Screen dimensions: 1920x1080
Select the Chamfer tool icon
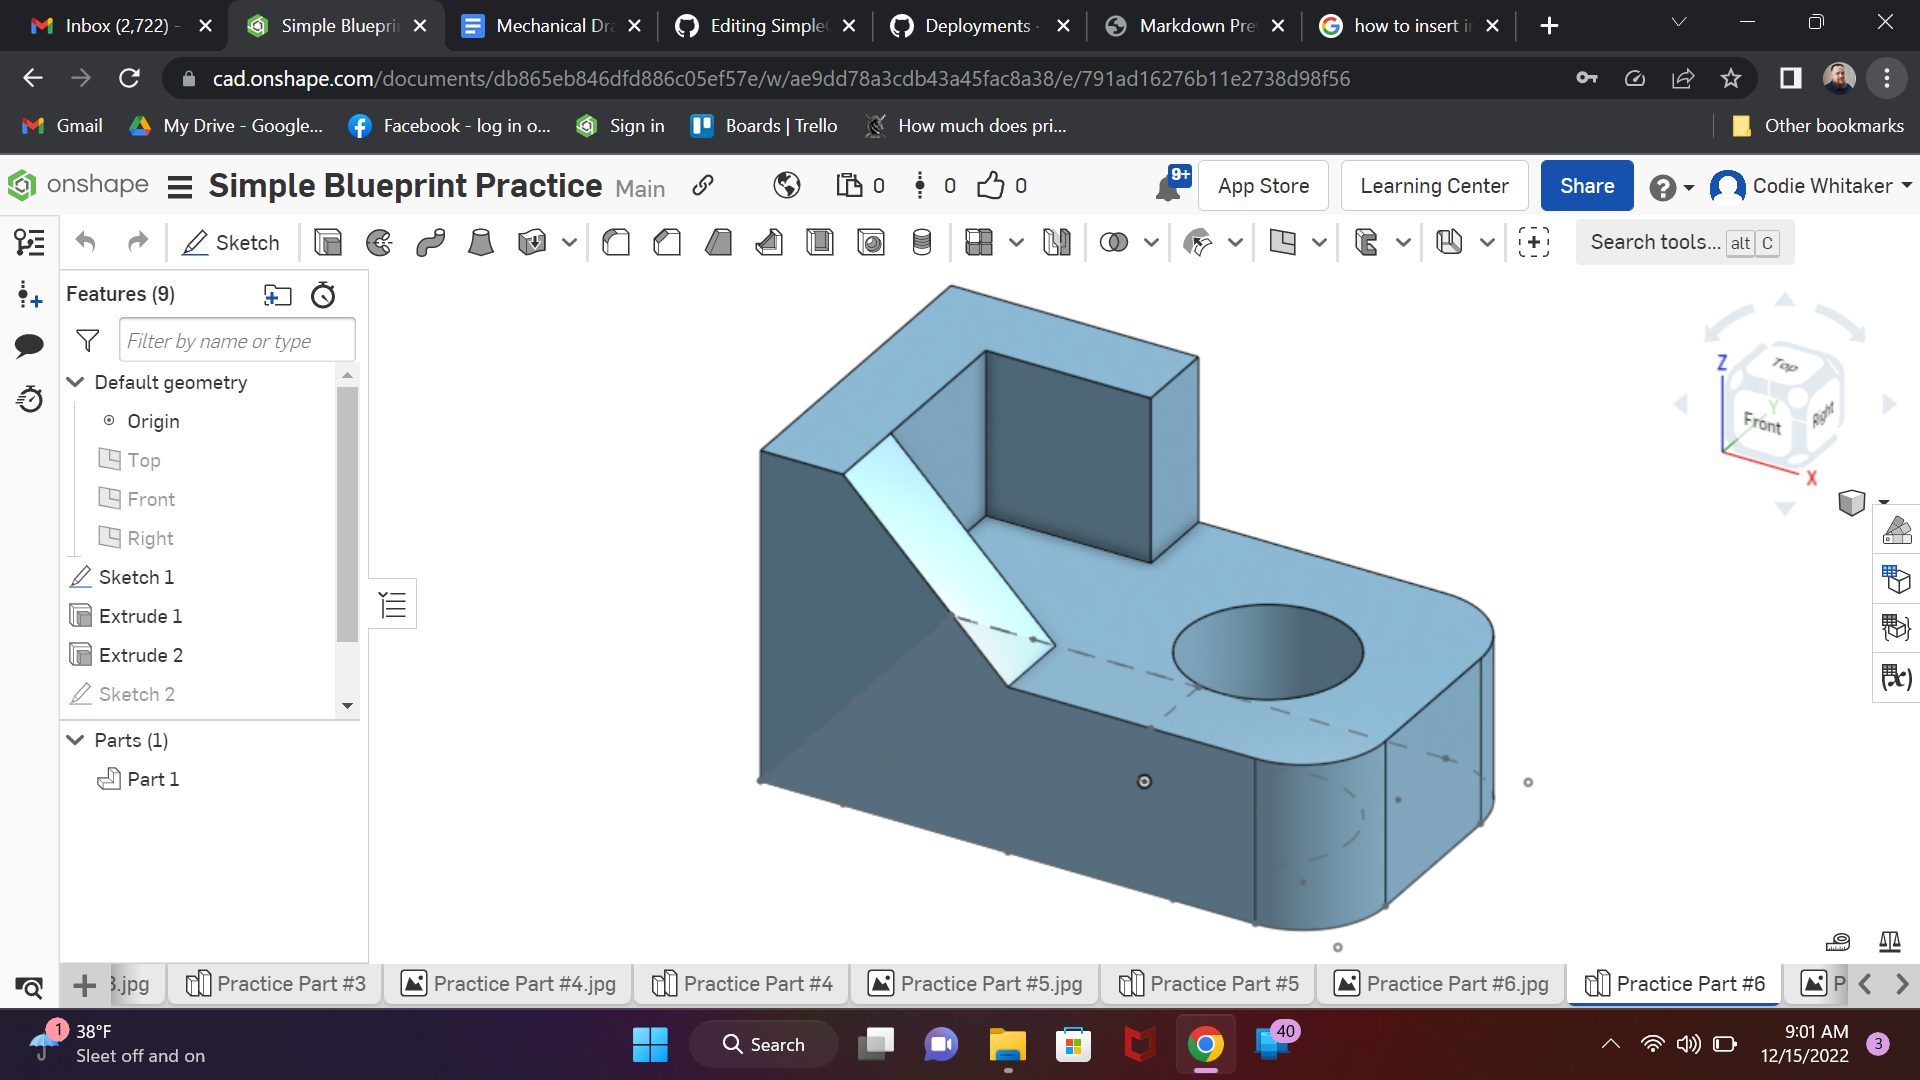point(667,242)
